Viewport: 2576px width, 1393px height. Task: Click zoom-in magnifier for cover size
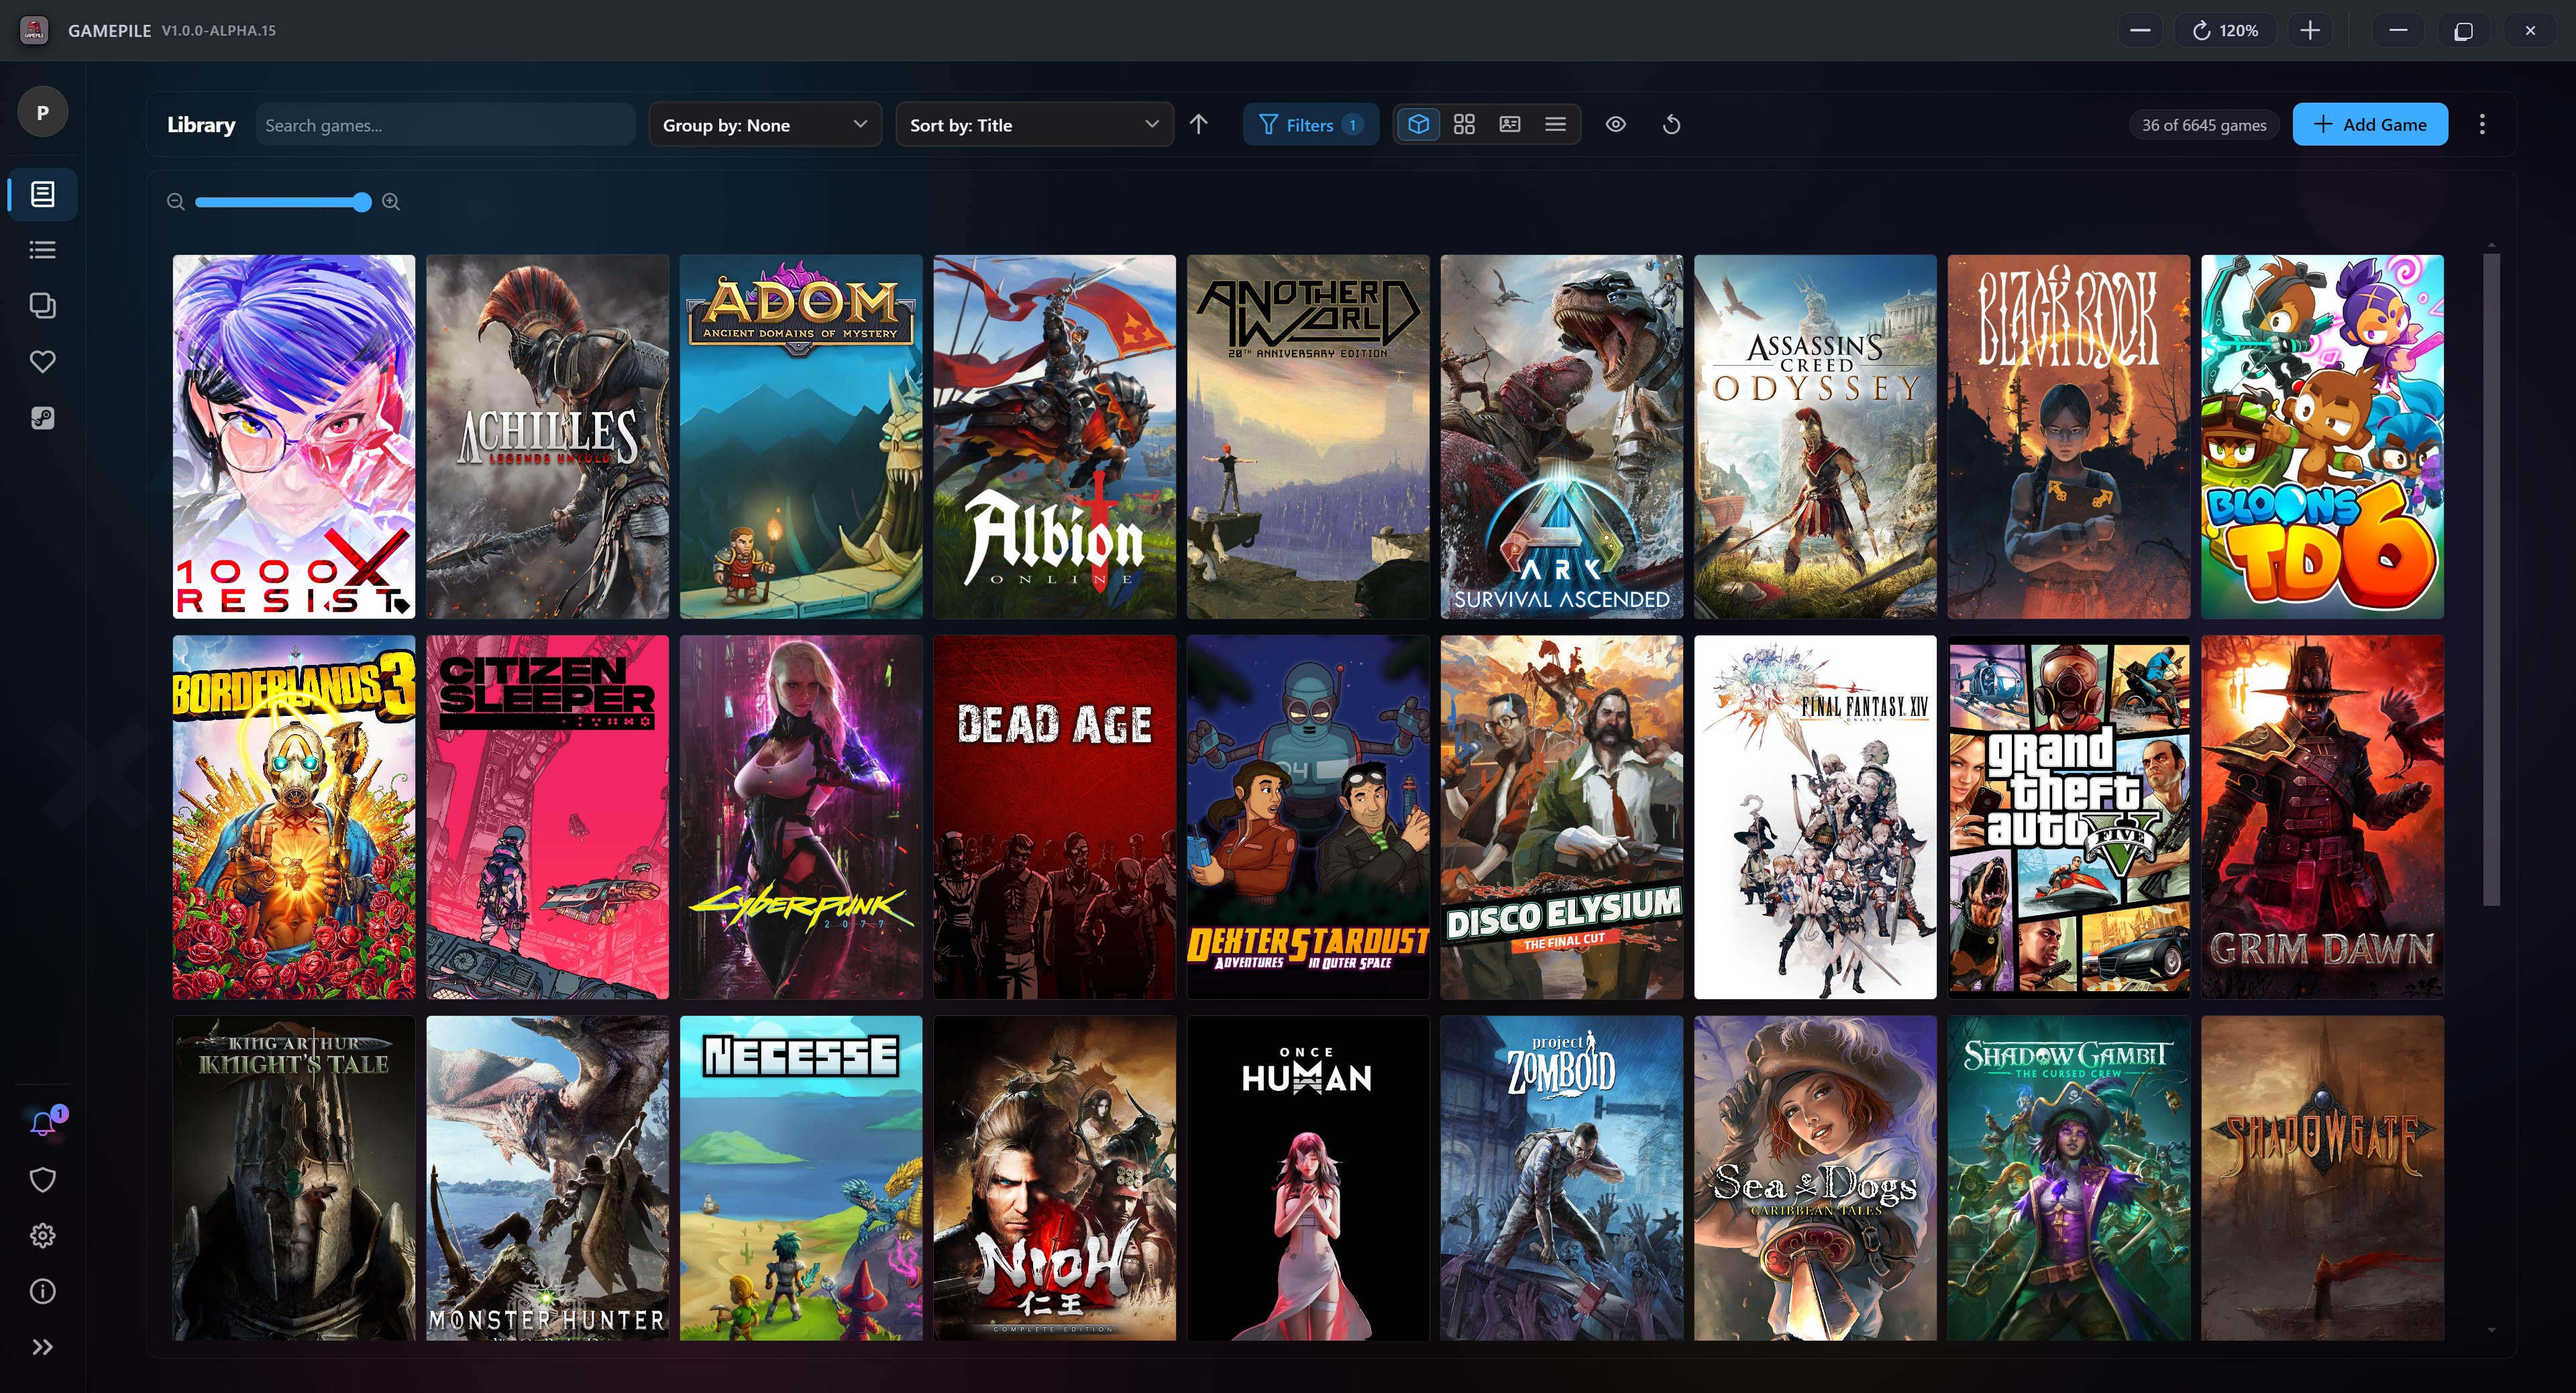pyautogui.click(x=391, y=202)
